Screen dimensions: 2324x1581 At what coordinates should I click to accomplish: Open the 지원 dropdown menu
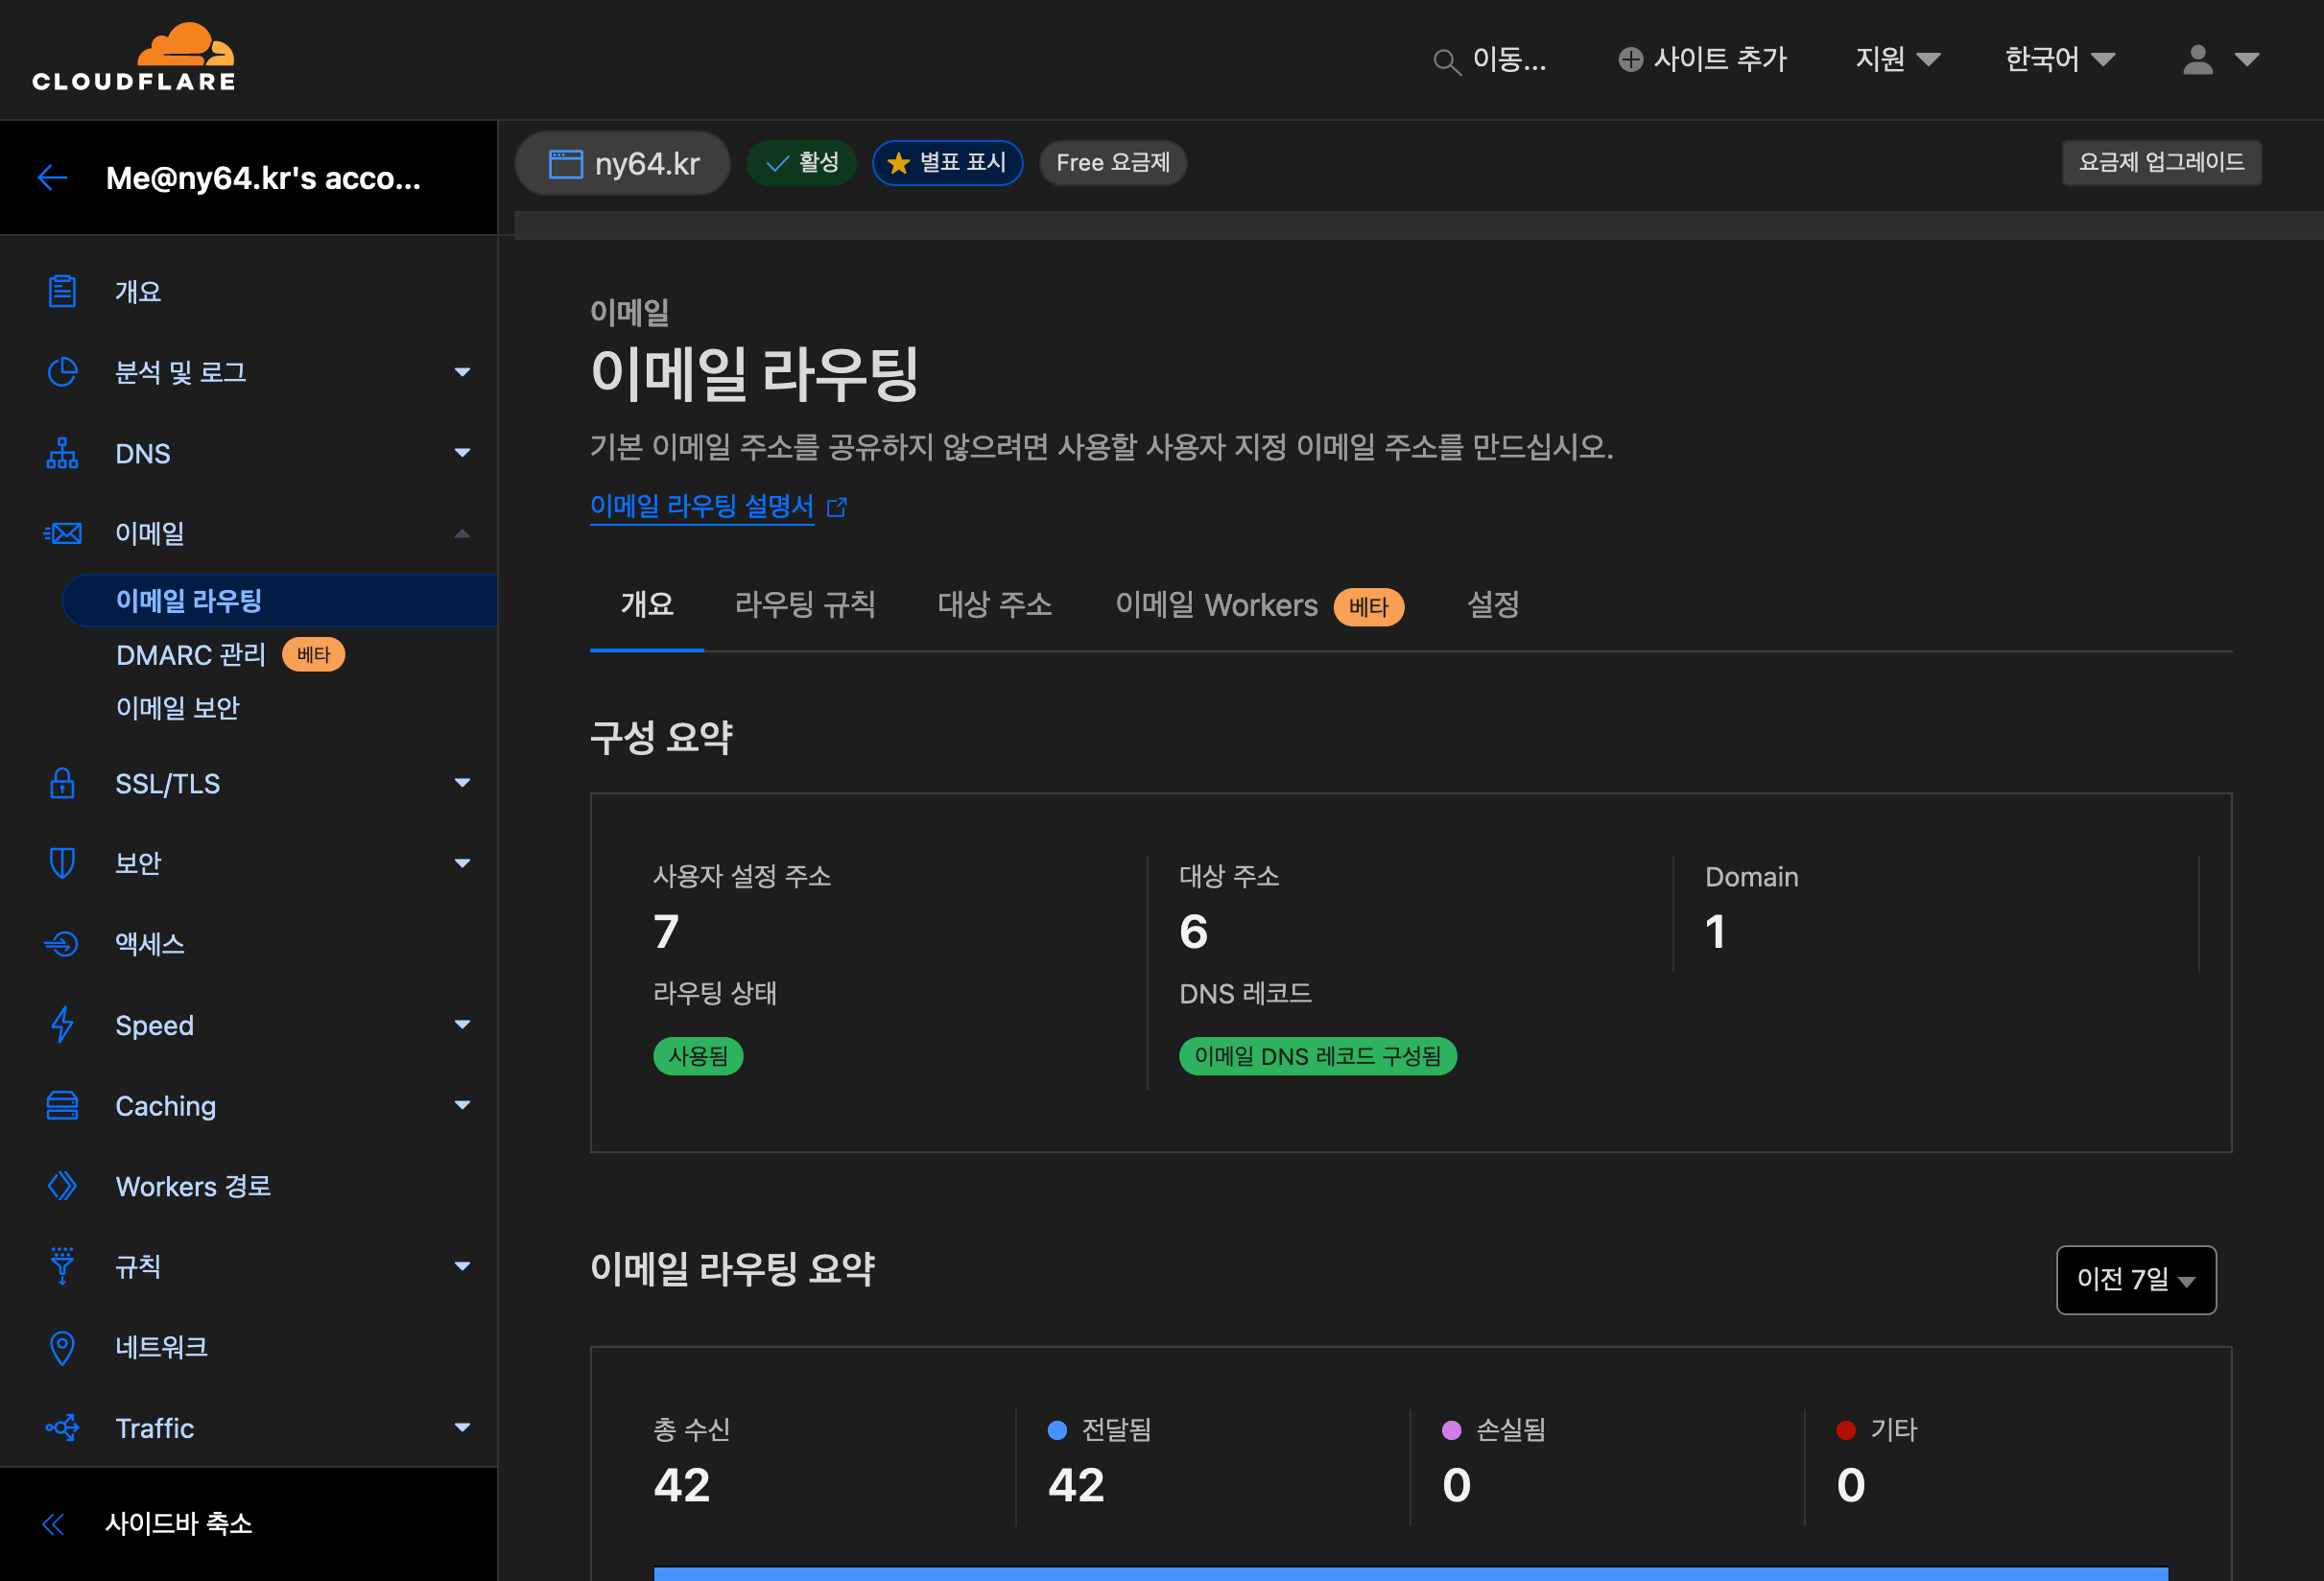coord(1897,60)
